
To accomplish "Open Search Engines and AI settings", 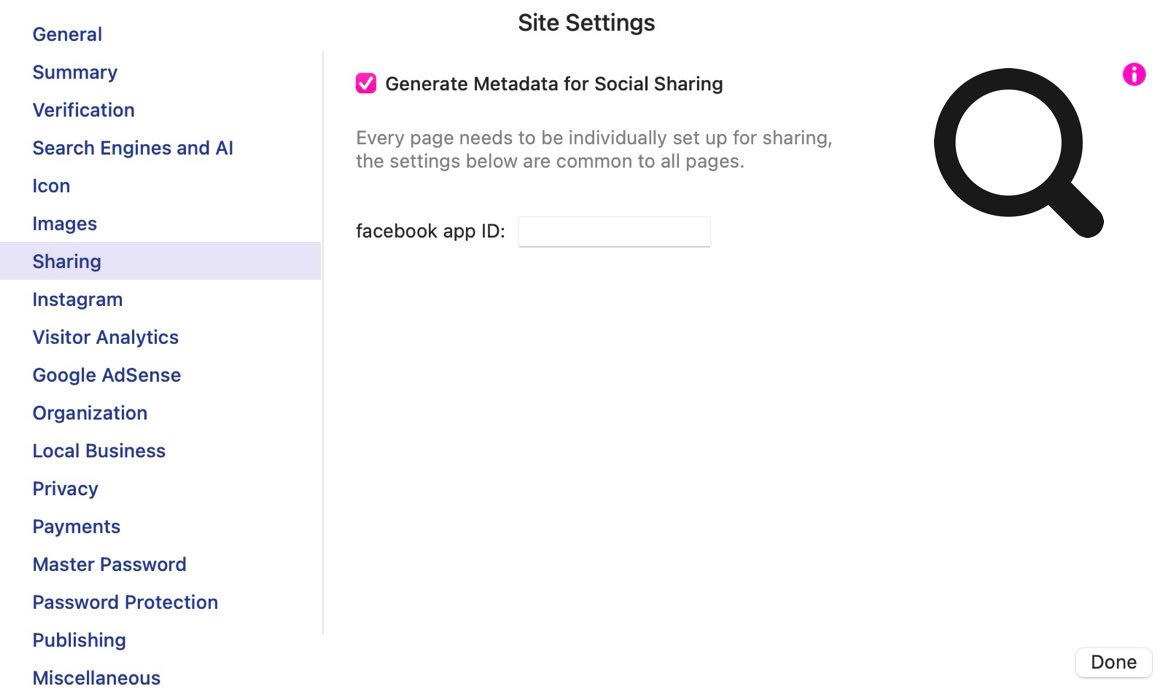I will click(x=132, y=148).
